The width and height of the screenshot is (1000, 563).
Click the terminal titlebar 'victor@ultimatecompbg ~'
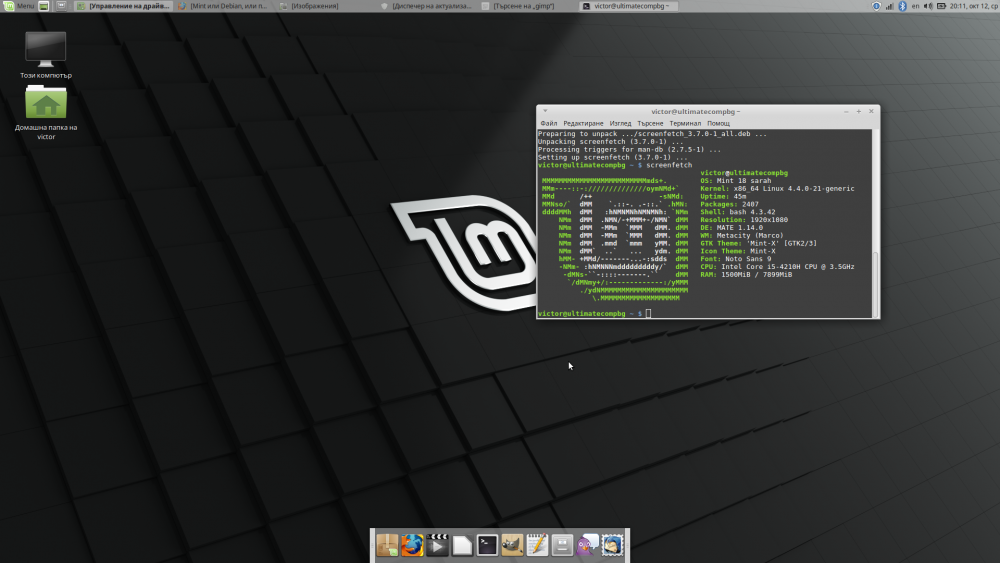coord(695,111)
